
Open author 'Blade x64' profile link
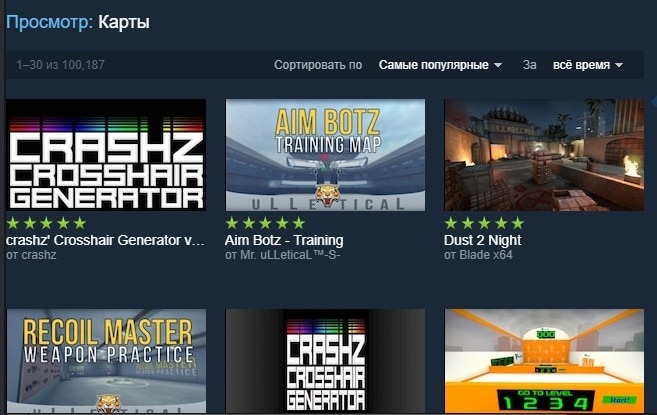click(486, 255)
